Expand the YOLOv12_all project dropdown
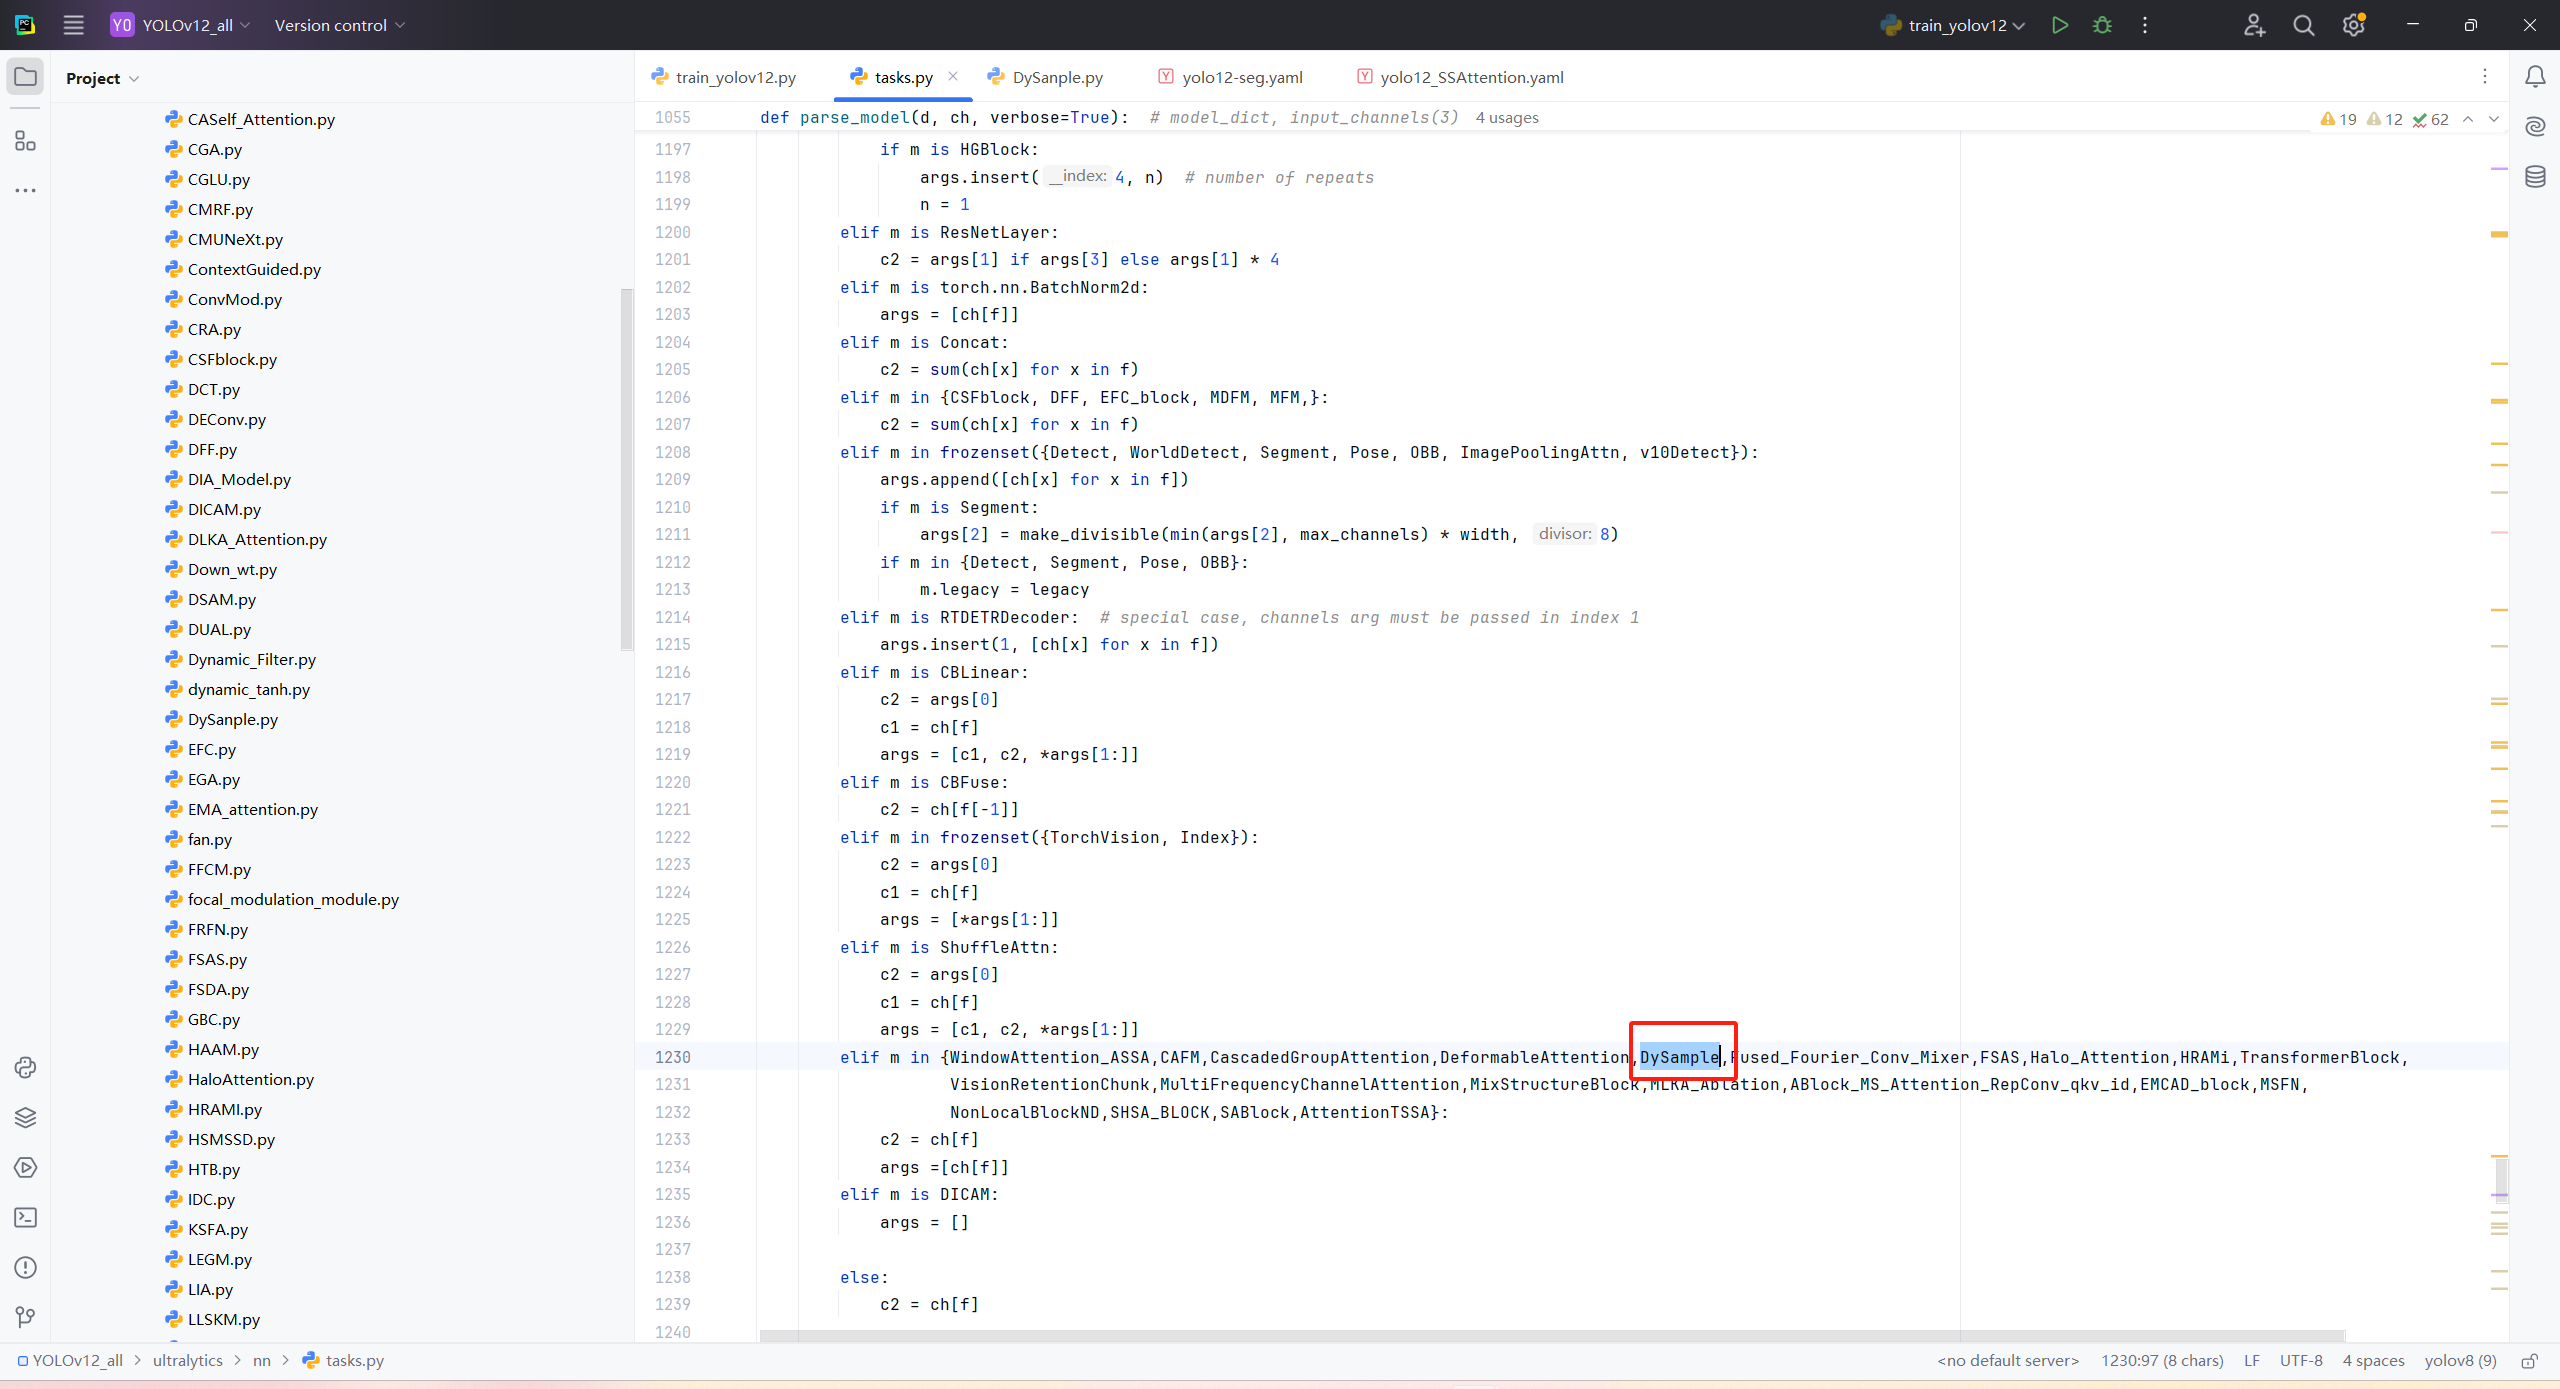The width and height of the screenshot is (2560, 1389). click(x=186, y=25)
